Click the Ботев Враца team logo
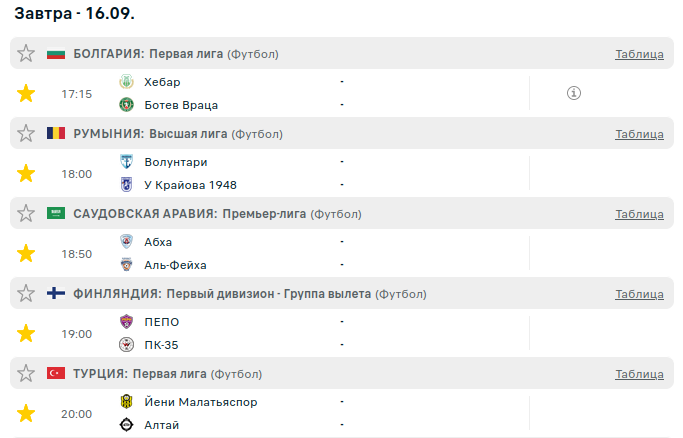683x438 pixels. tap(127, 105)
